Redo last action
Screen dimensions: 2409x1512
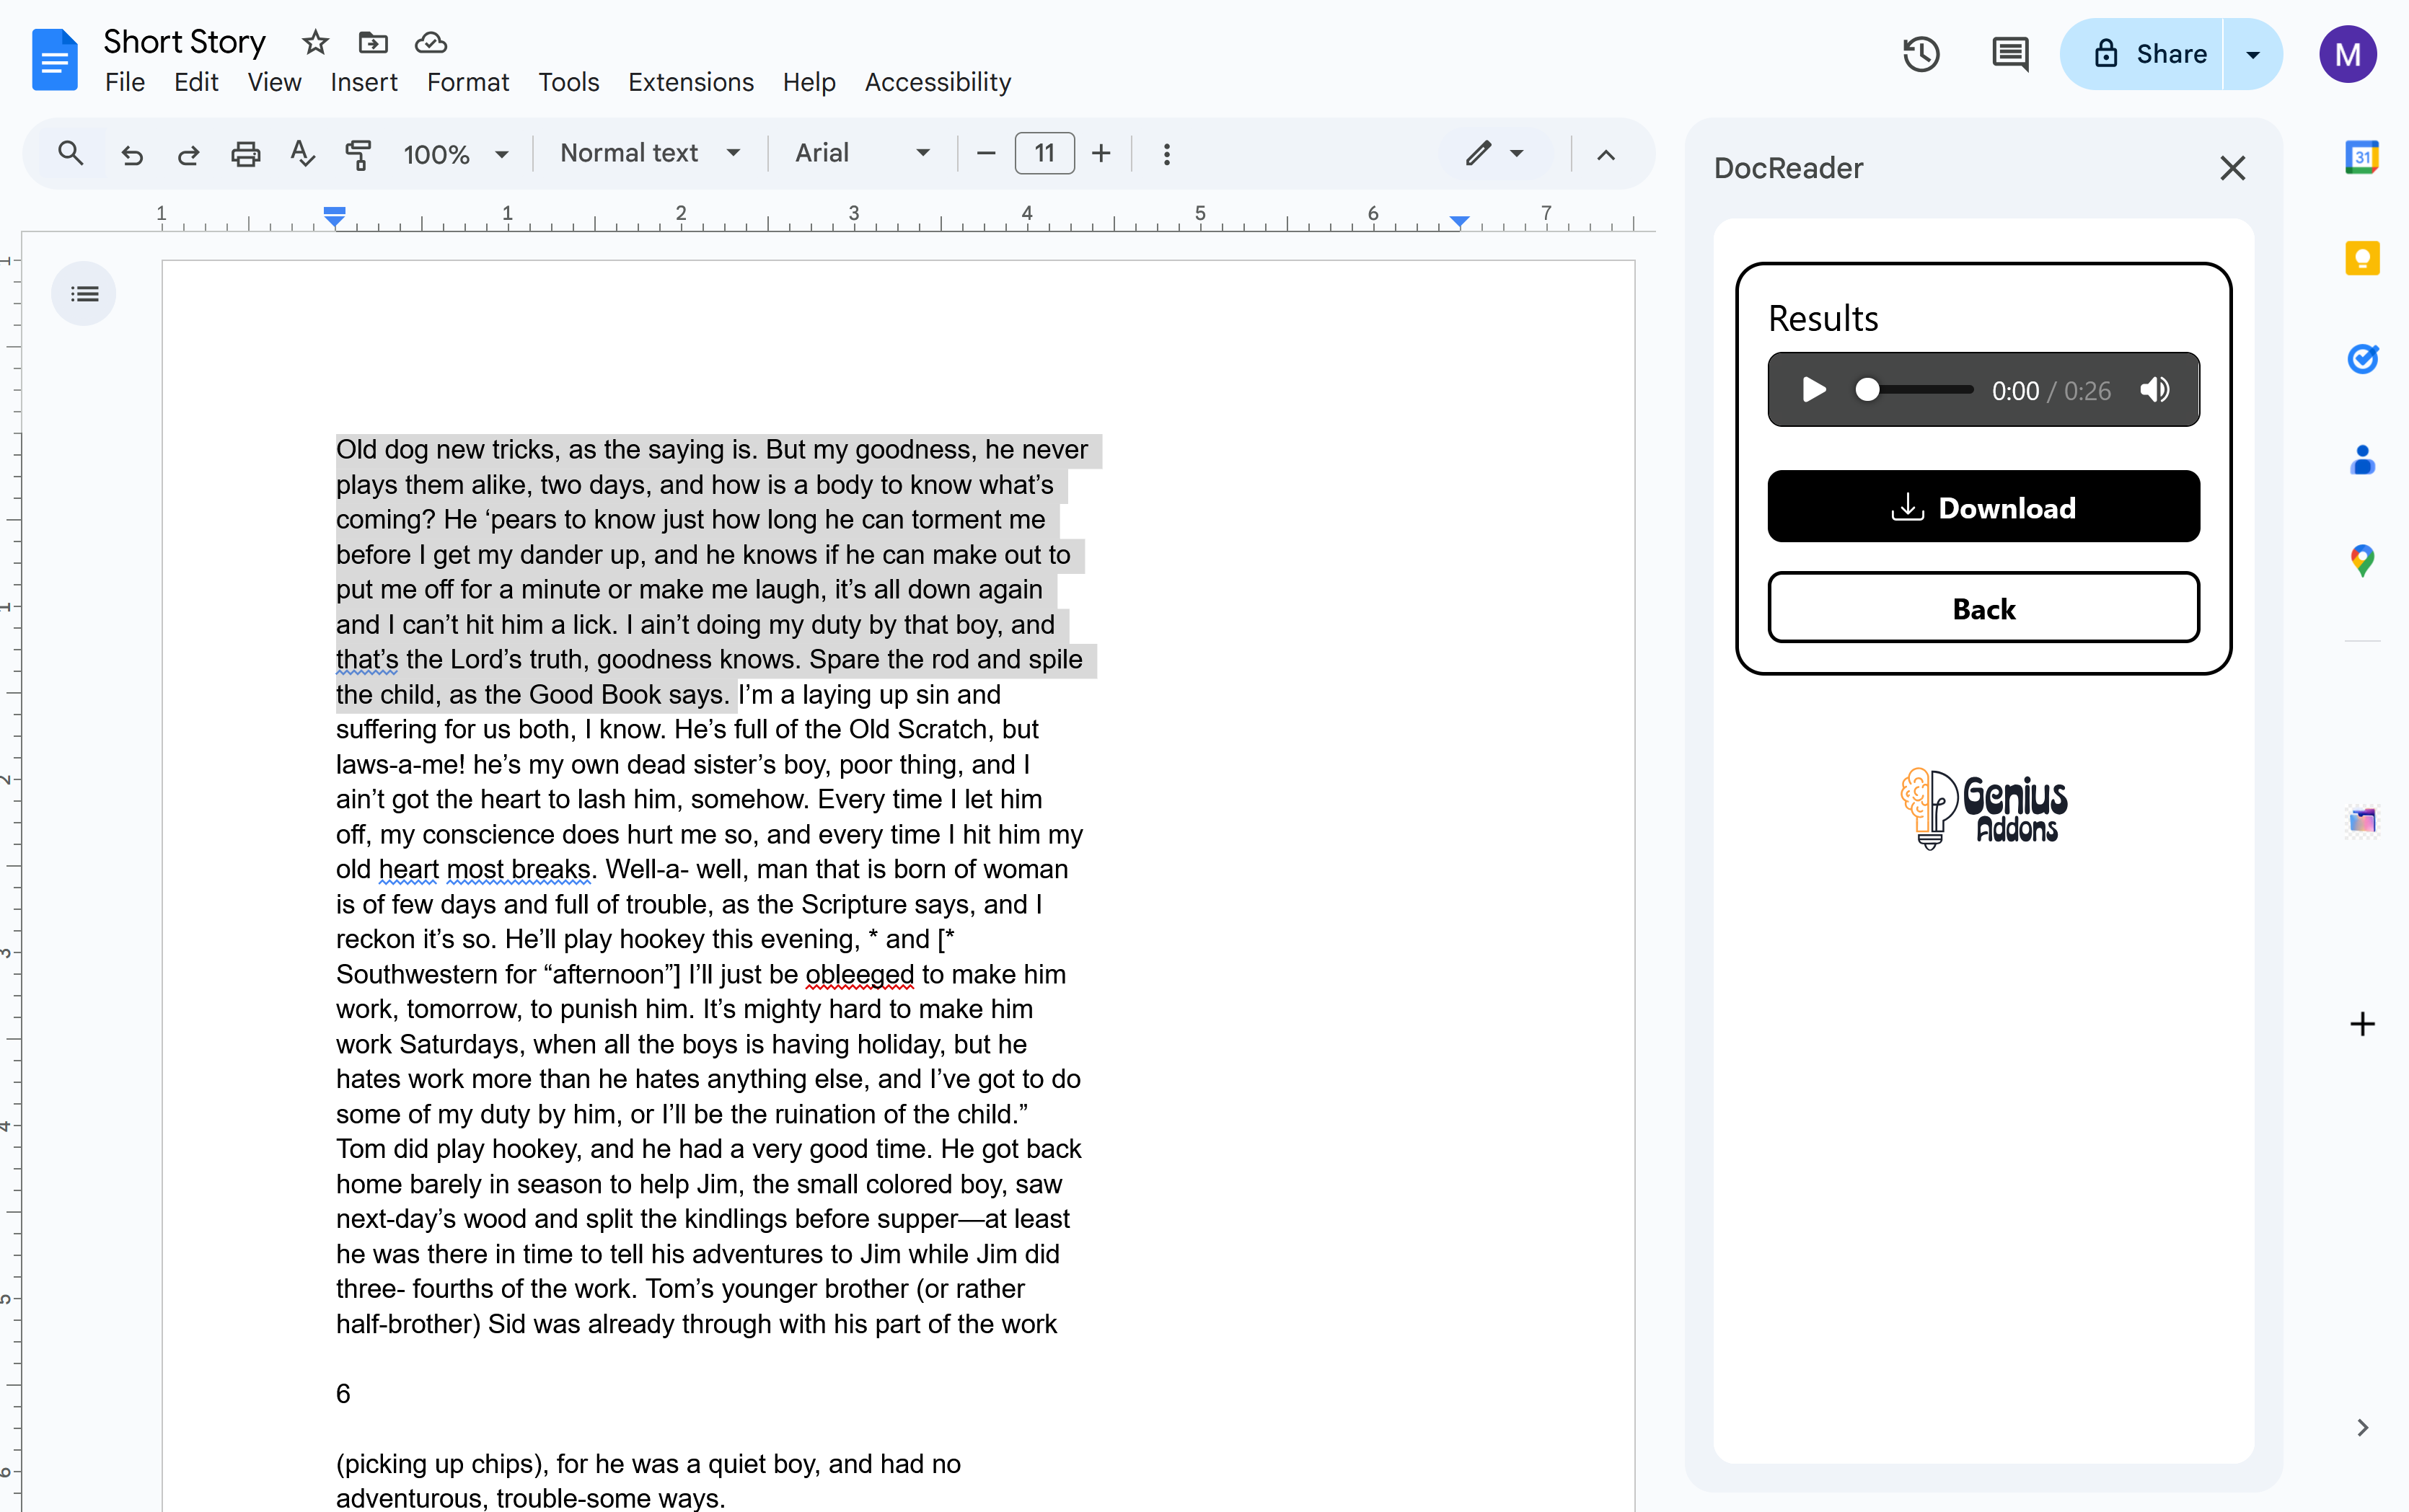(188, 154)
